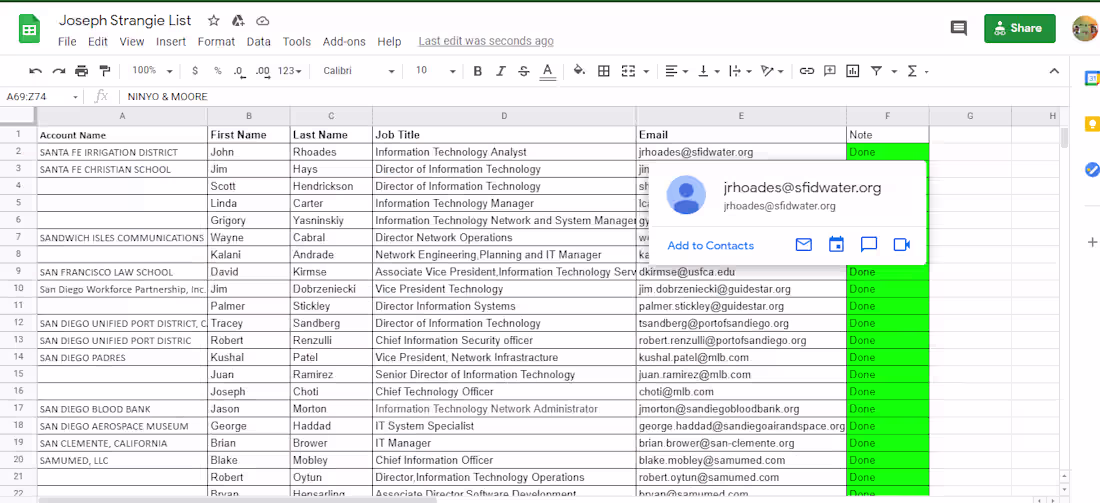The image size is (1100, 503).
Task: Expand the merge cells options arrow
Action: 646,72
